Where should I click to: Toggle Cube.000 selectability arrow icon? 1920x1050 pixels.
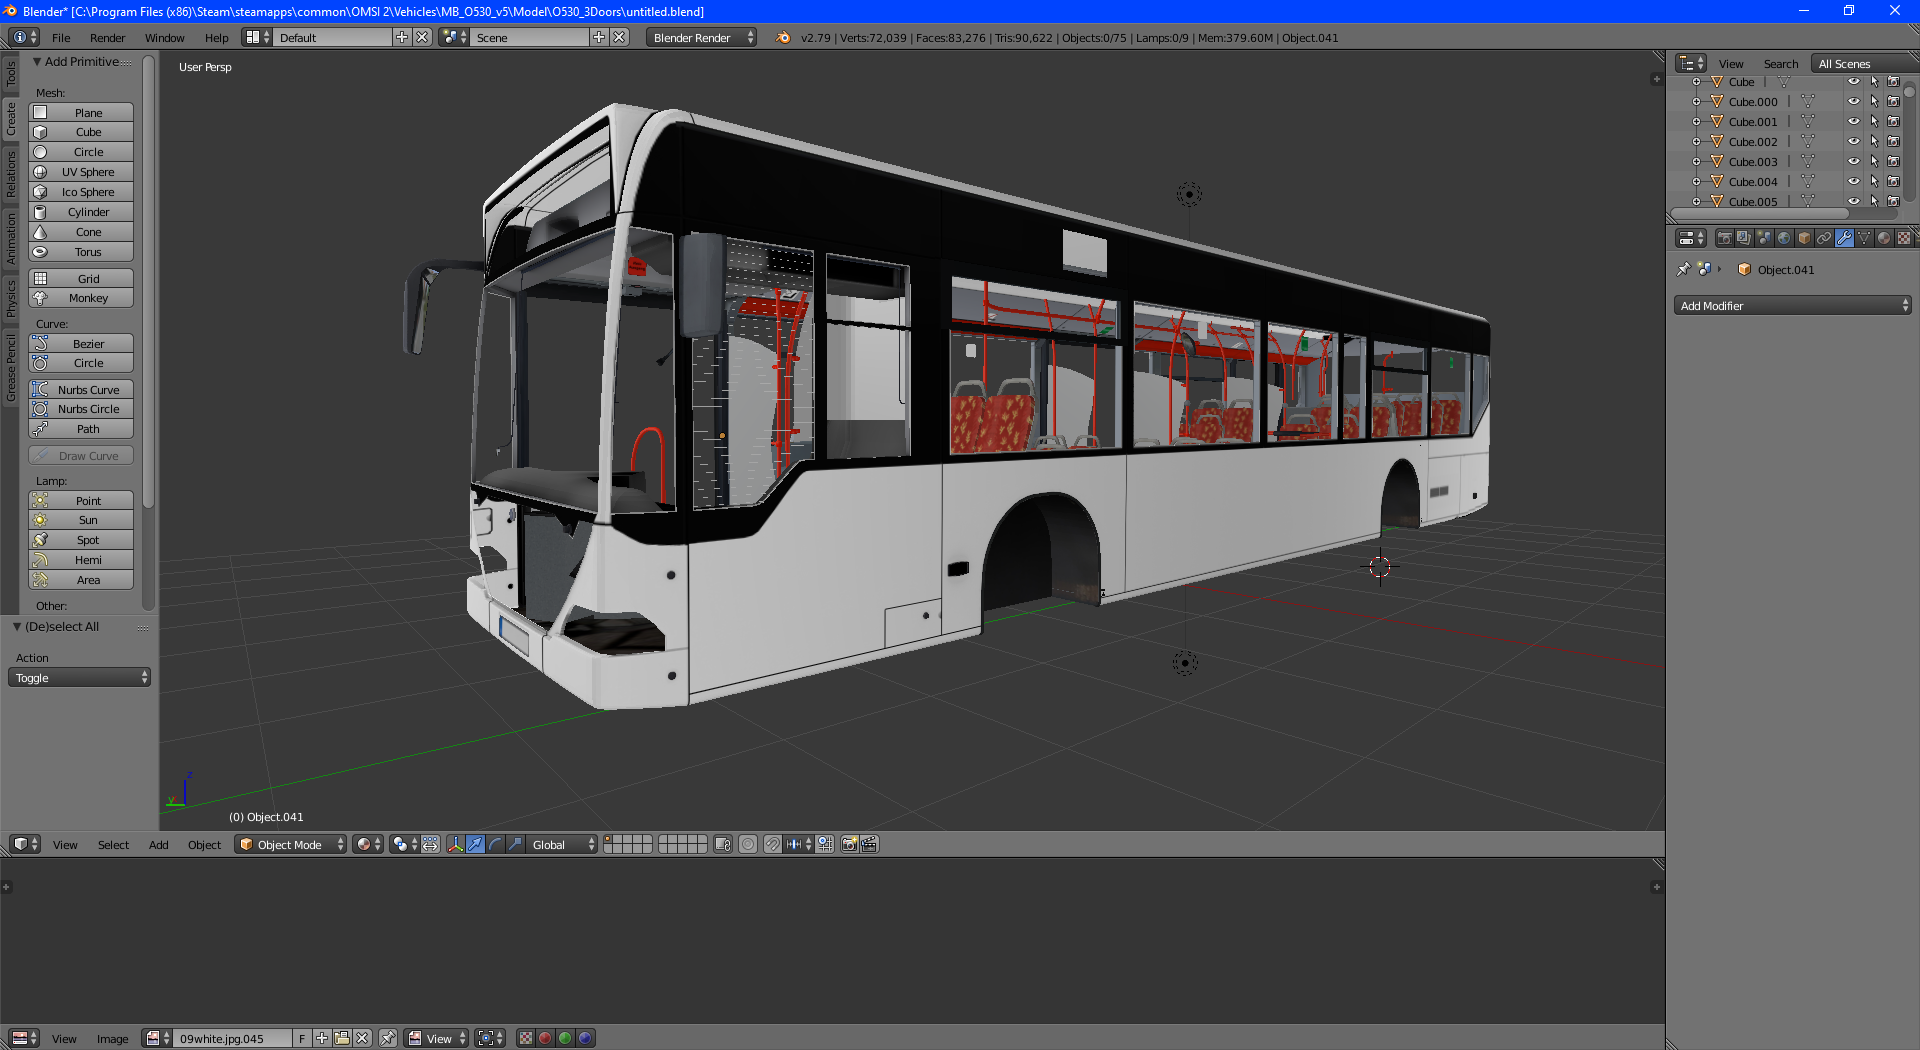1874,102
